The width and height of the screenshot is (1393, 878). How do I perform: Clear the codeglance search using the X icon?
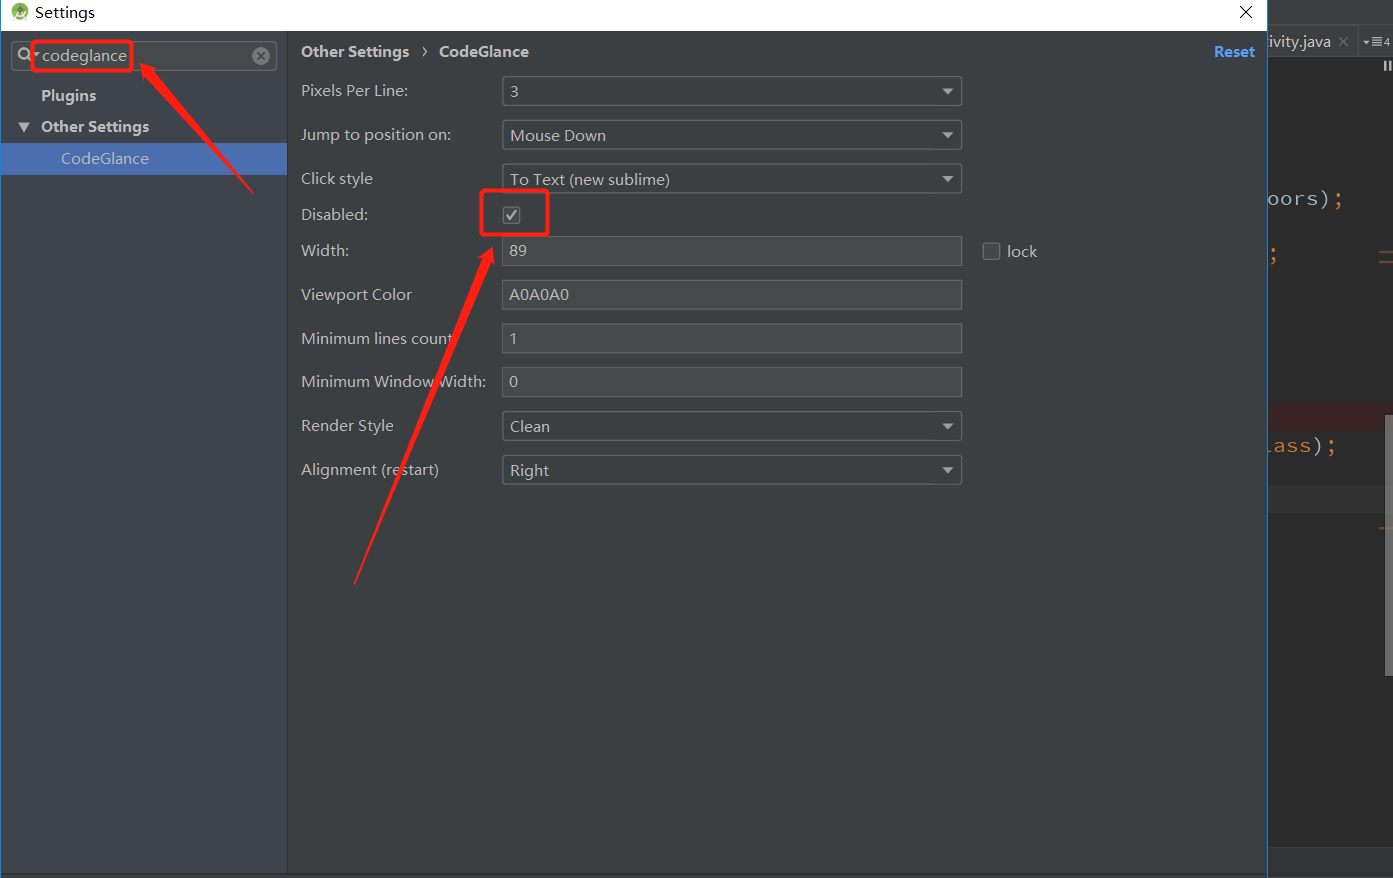click(260, 55)
